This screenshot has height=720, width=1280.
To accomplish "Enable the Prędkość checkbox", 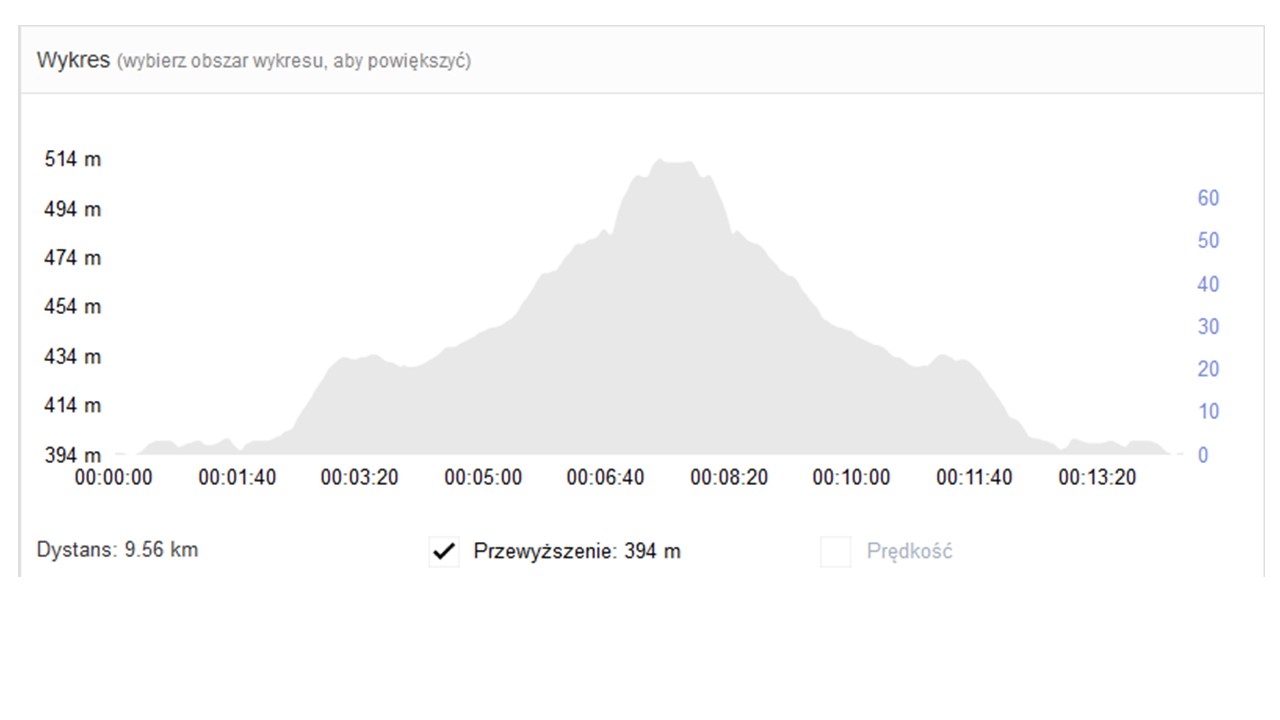I will pyautogui.click(x=835, y=551).
